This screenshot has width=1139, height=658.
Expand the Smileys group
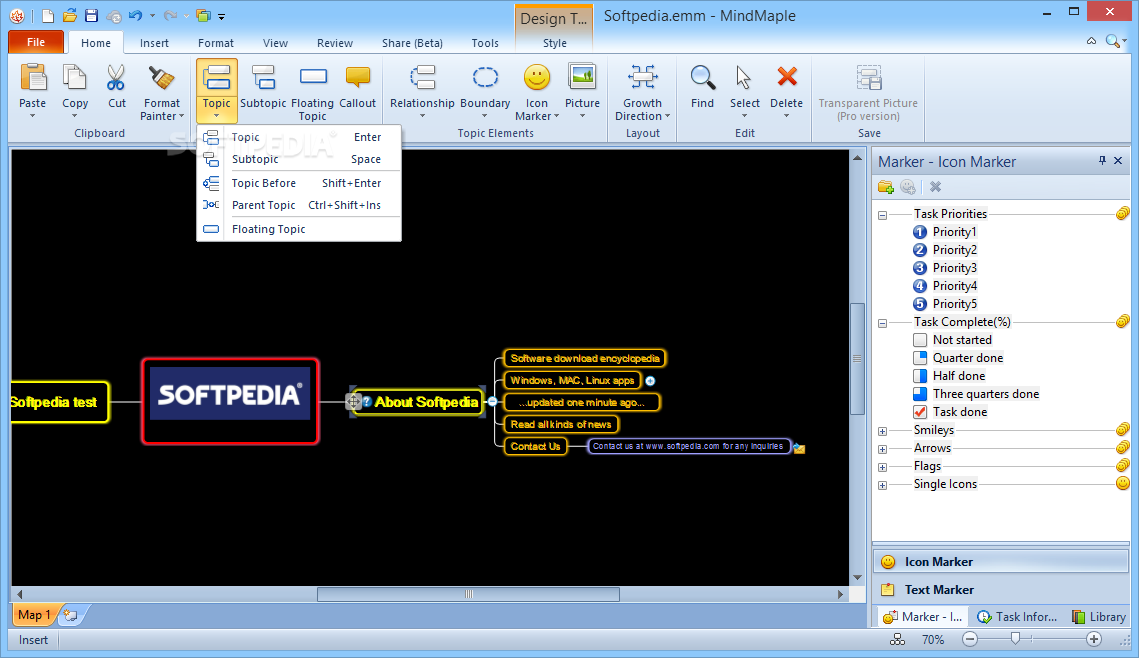coord(883,431)
